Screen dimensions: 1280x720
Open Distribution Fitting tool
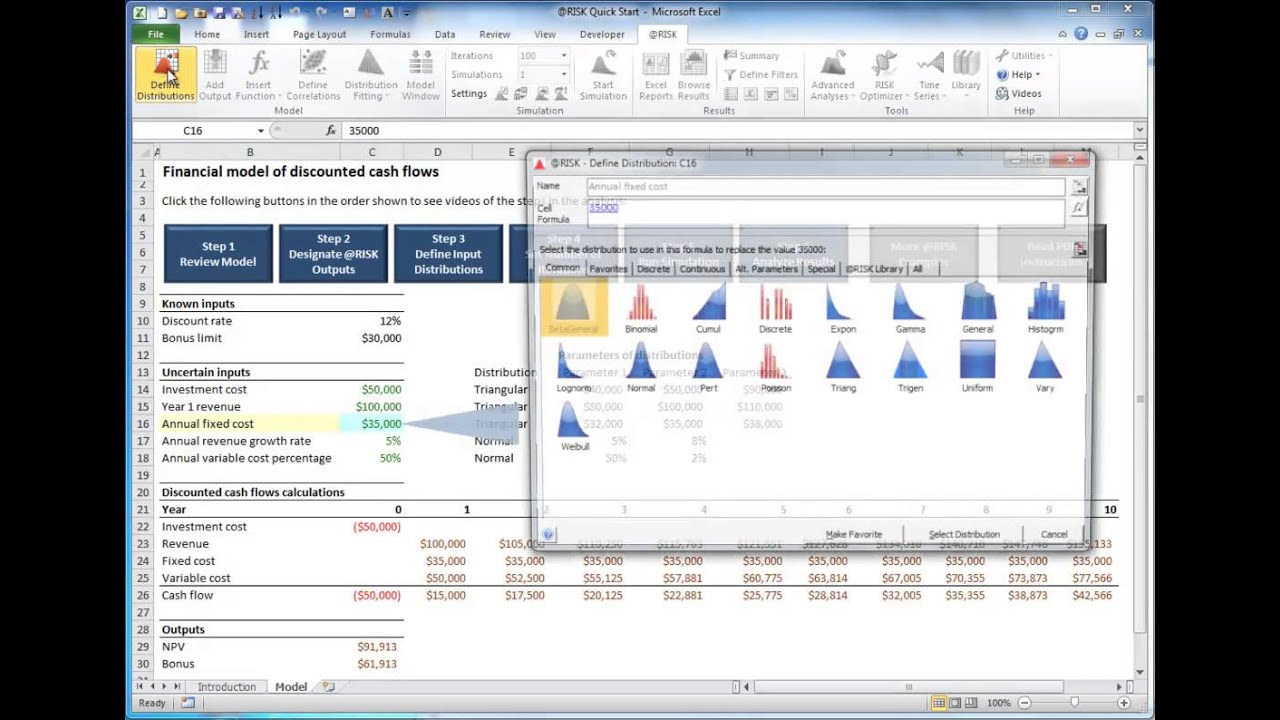coord(371,75)
